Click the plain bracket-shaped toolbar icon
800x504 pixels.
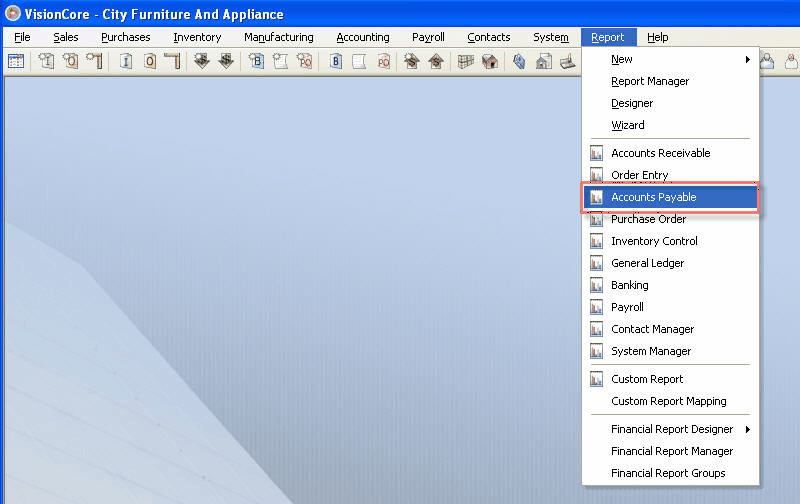173,61
